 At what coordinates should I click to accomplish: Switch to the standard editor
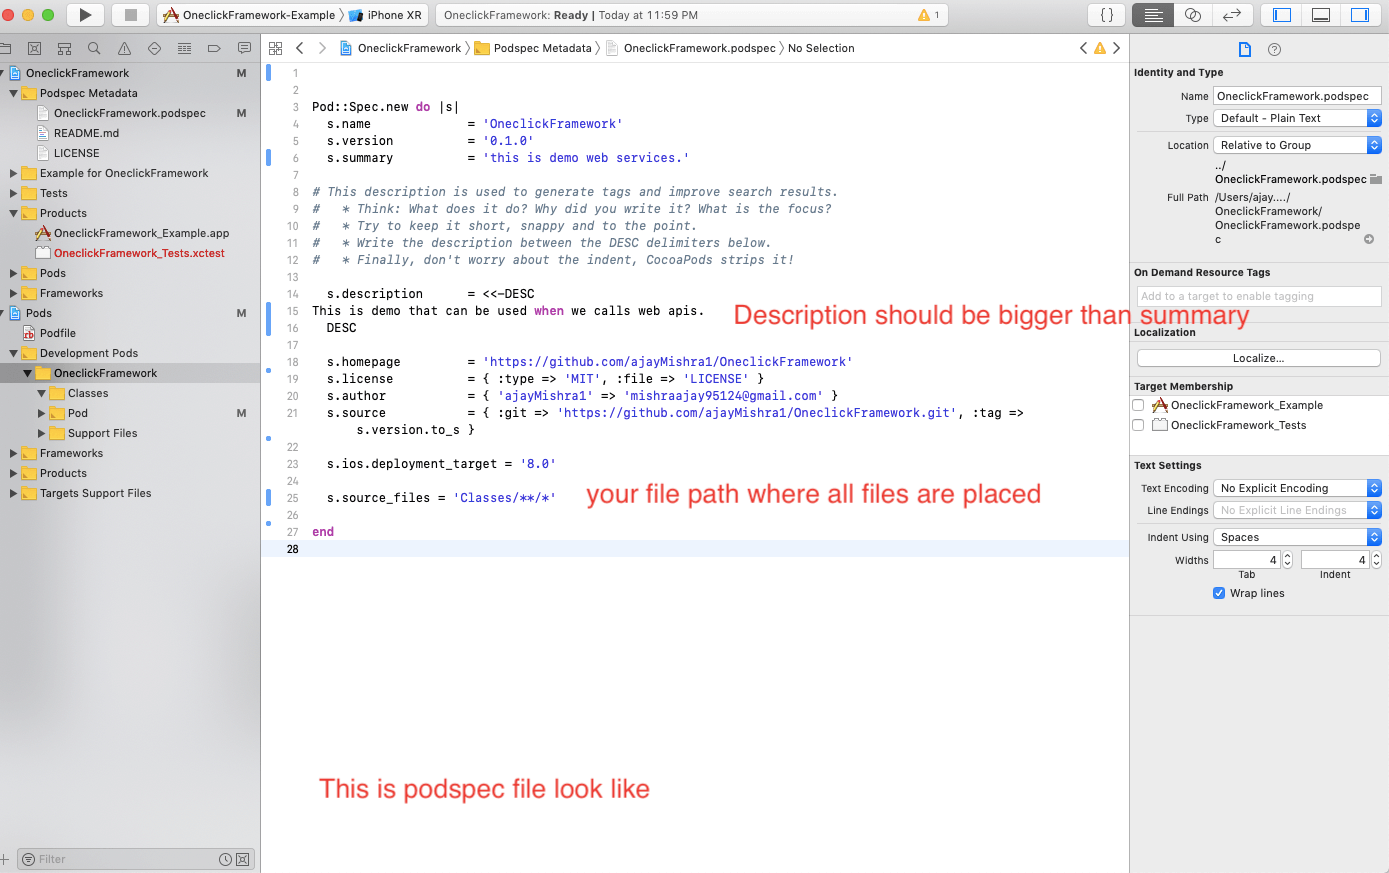pos(1153,15)
